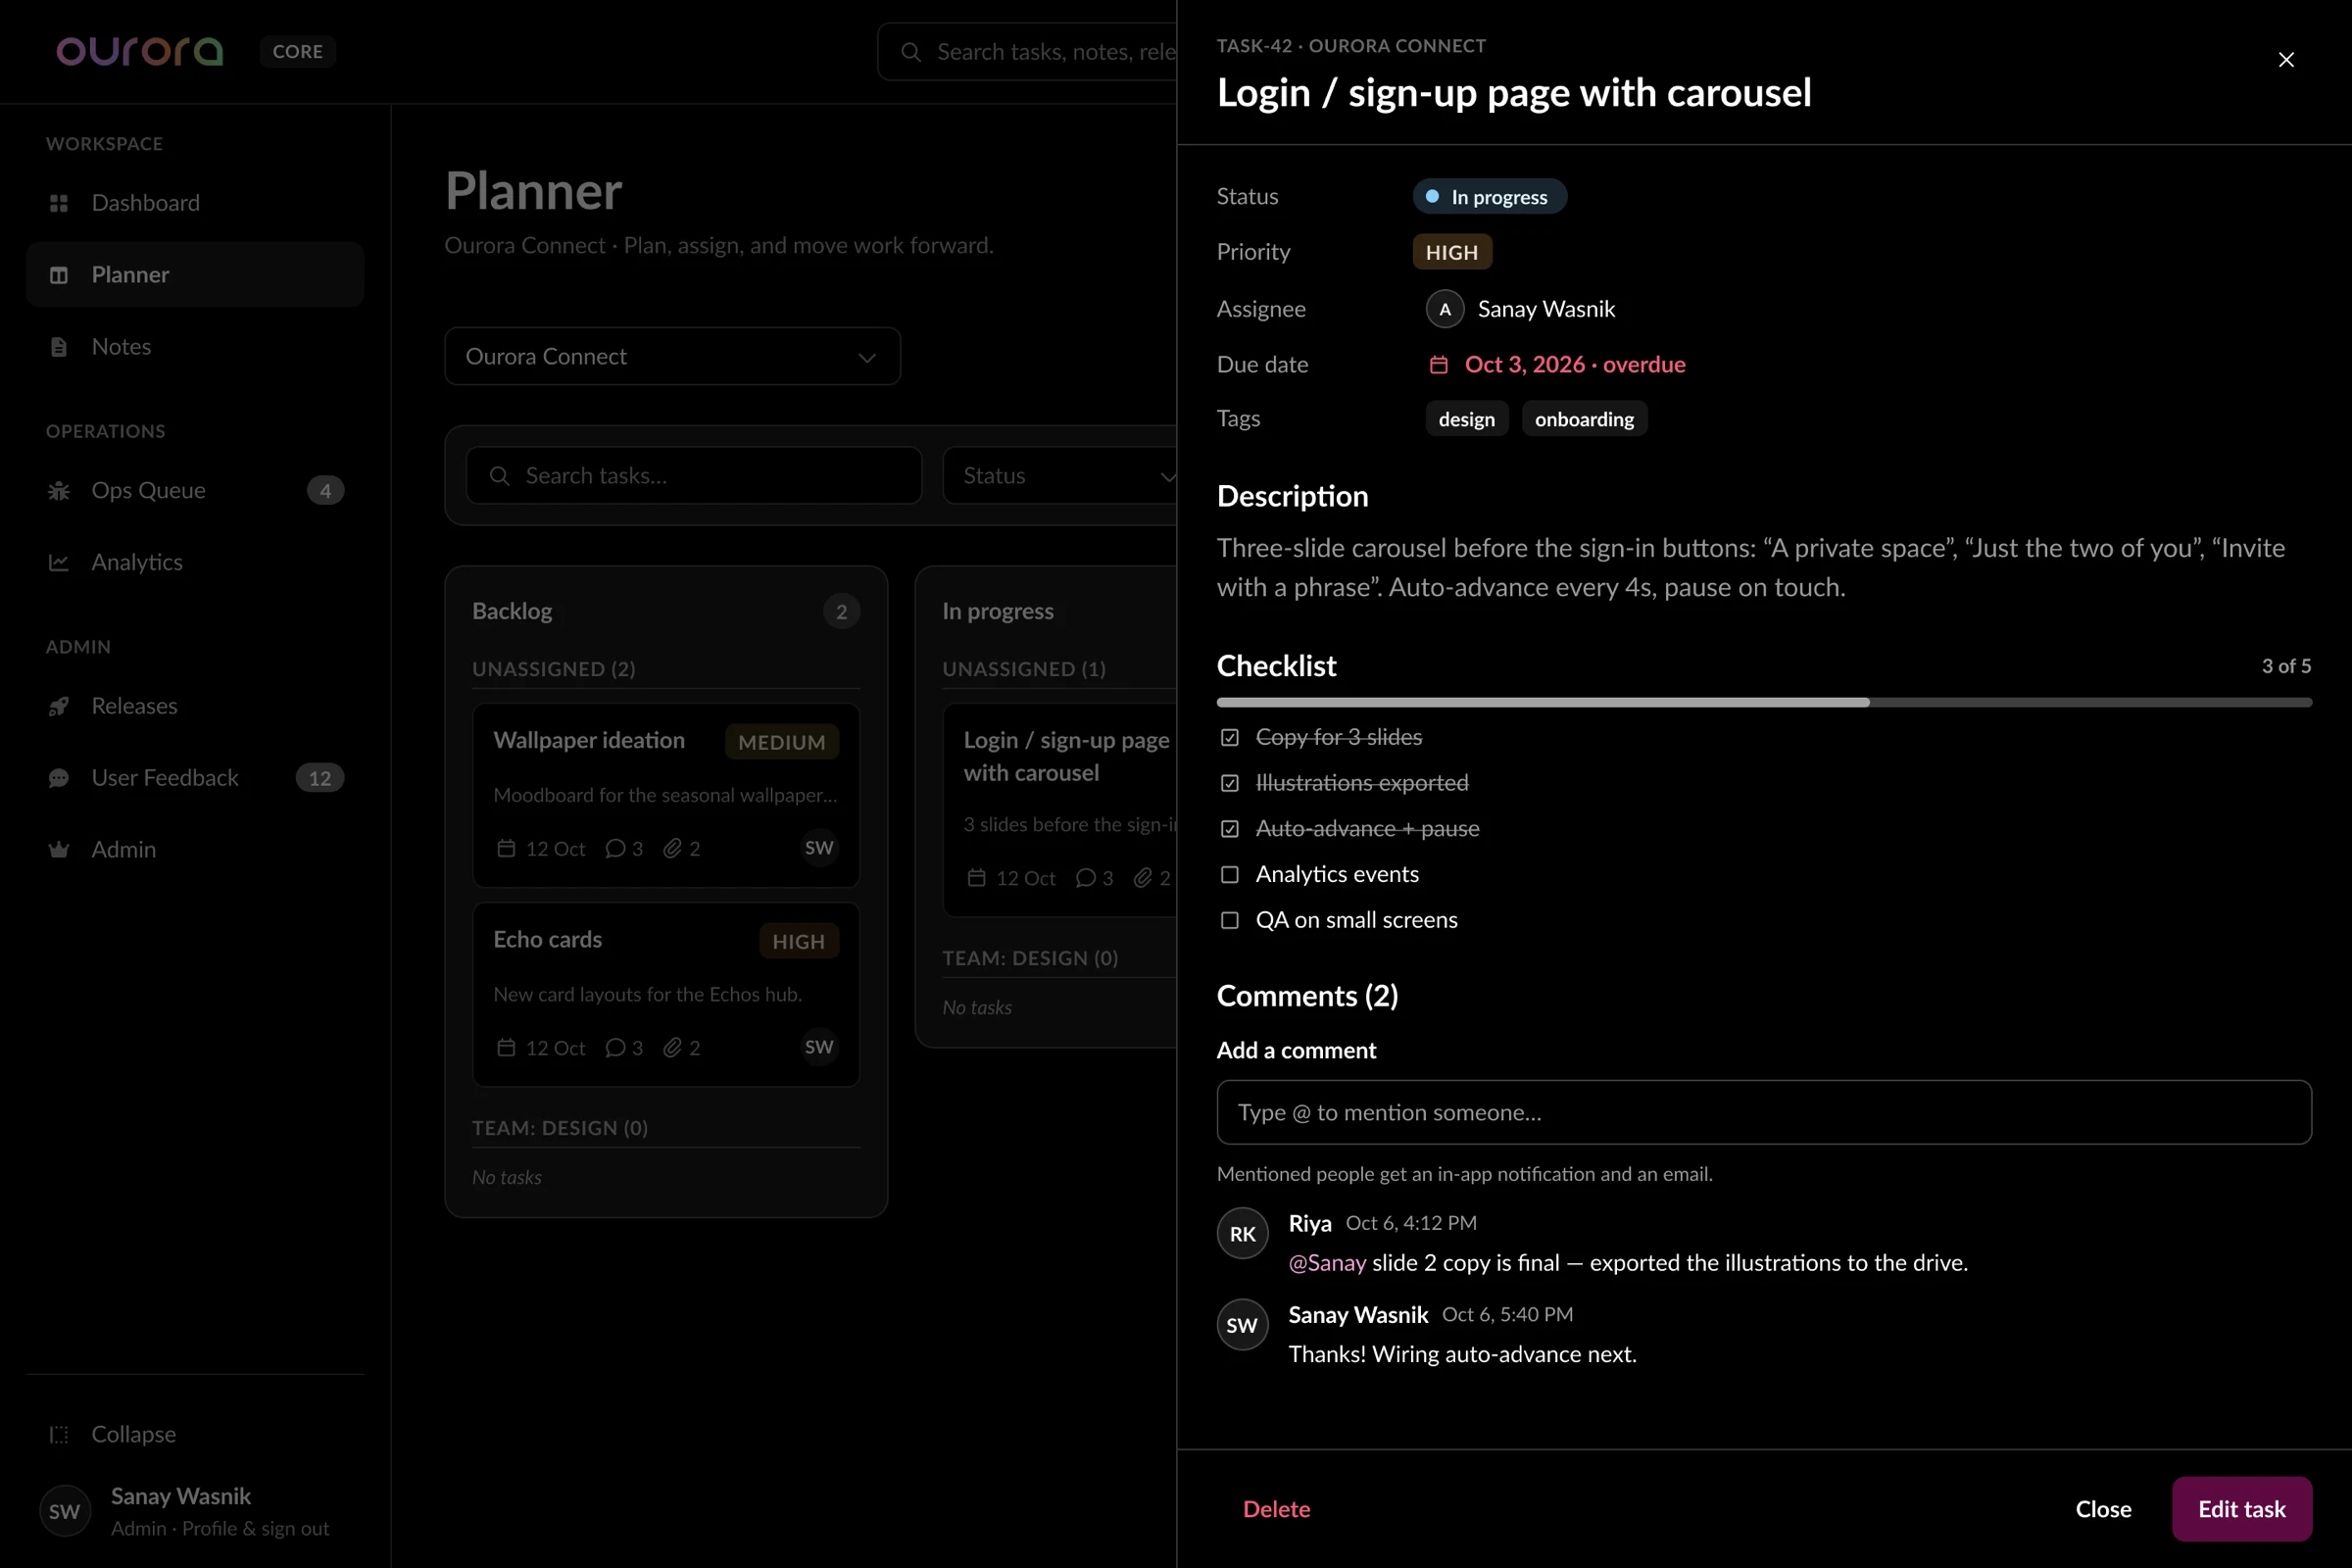Click the 'design' tag

pyautogui.click(x=1466, y=419)
